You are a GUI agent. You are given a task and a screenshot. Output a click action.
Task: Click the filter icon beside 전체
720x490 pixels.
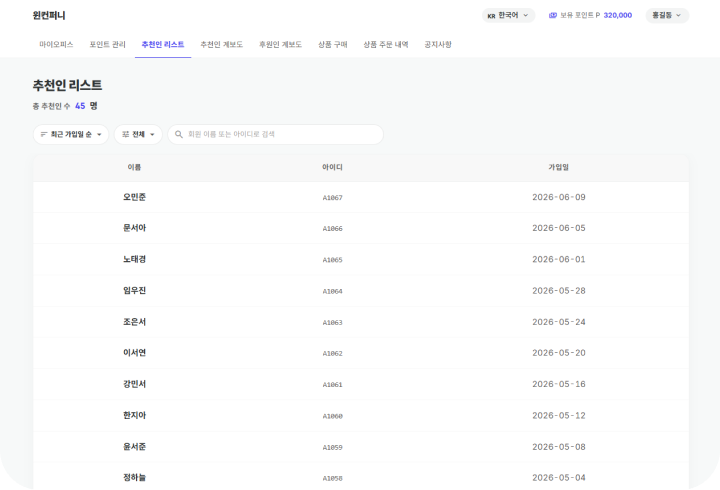[x=125, y=135]
